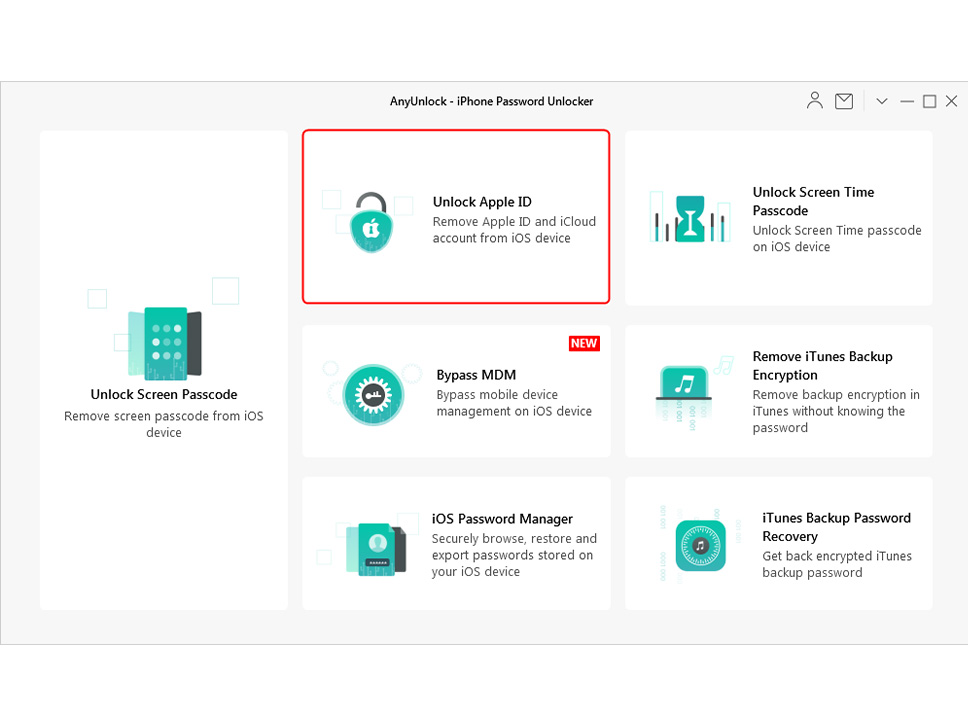Click 'Unlock Screen Time passcode on iOS device' text
This screenshot has height=726, width=968.
click(x=837, y=238)
